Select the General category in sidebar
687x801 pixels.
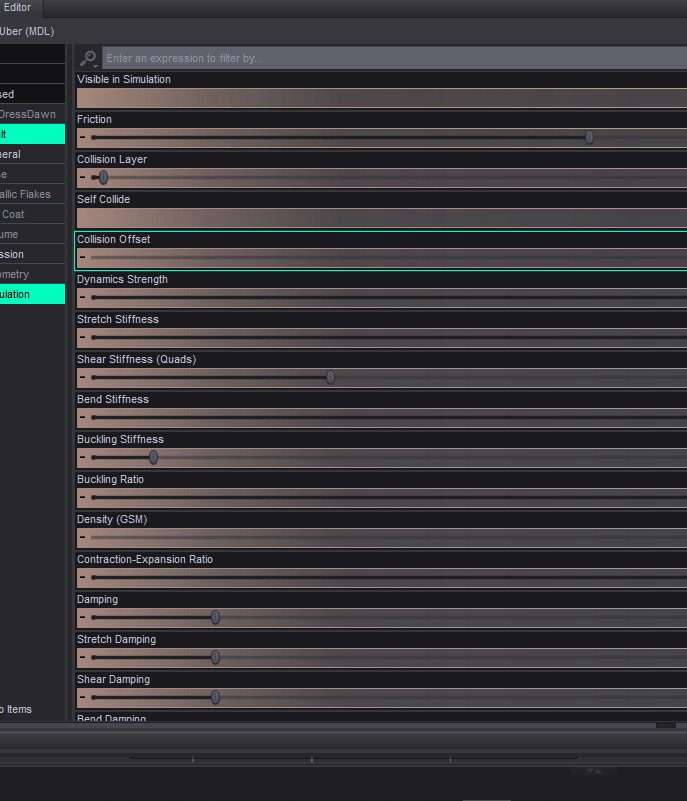coord(32,154)
